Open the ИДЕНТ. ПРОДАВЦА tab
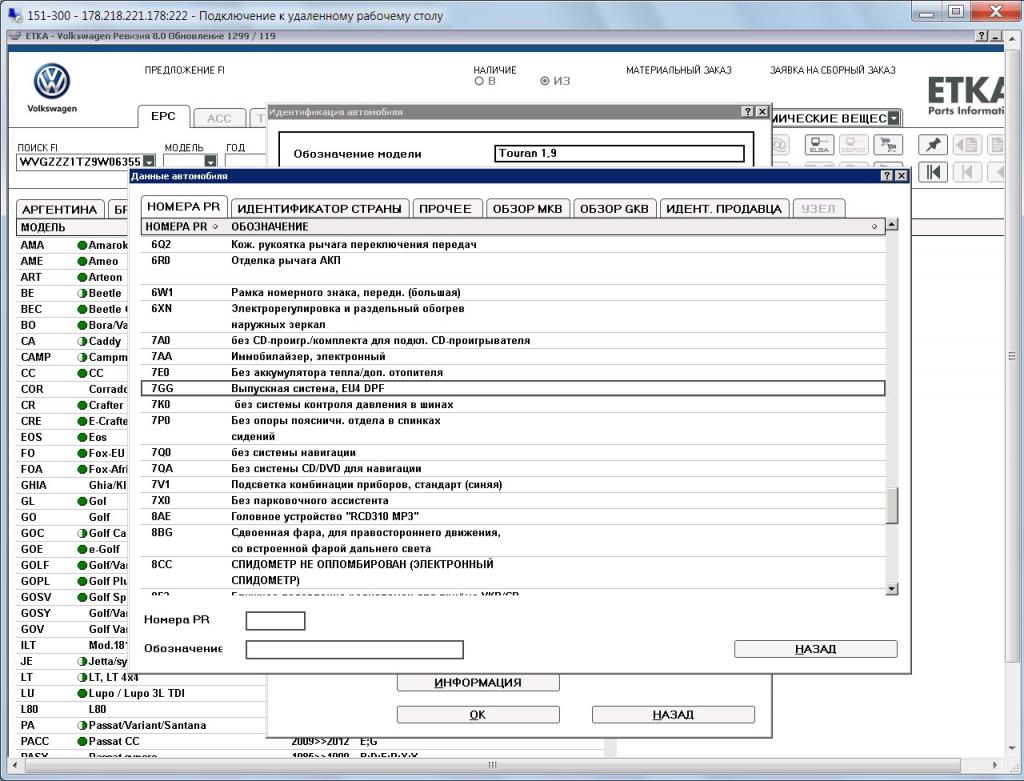This screenshot has height=781, width=1024. point(724,208)
